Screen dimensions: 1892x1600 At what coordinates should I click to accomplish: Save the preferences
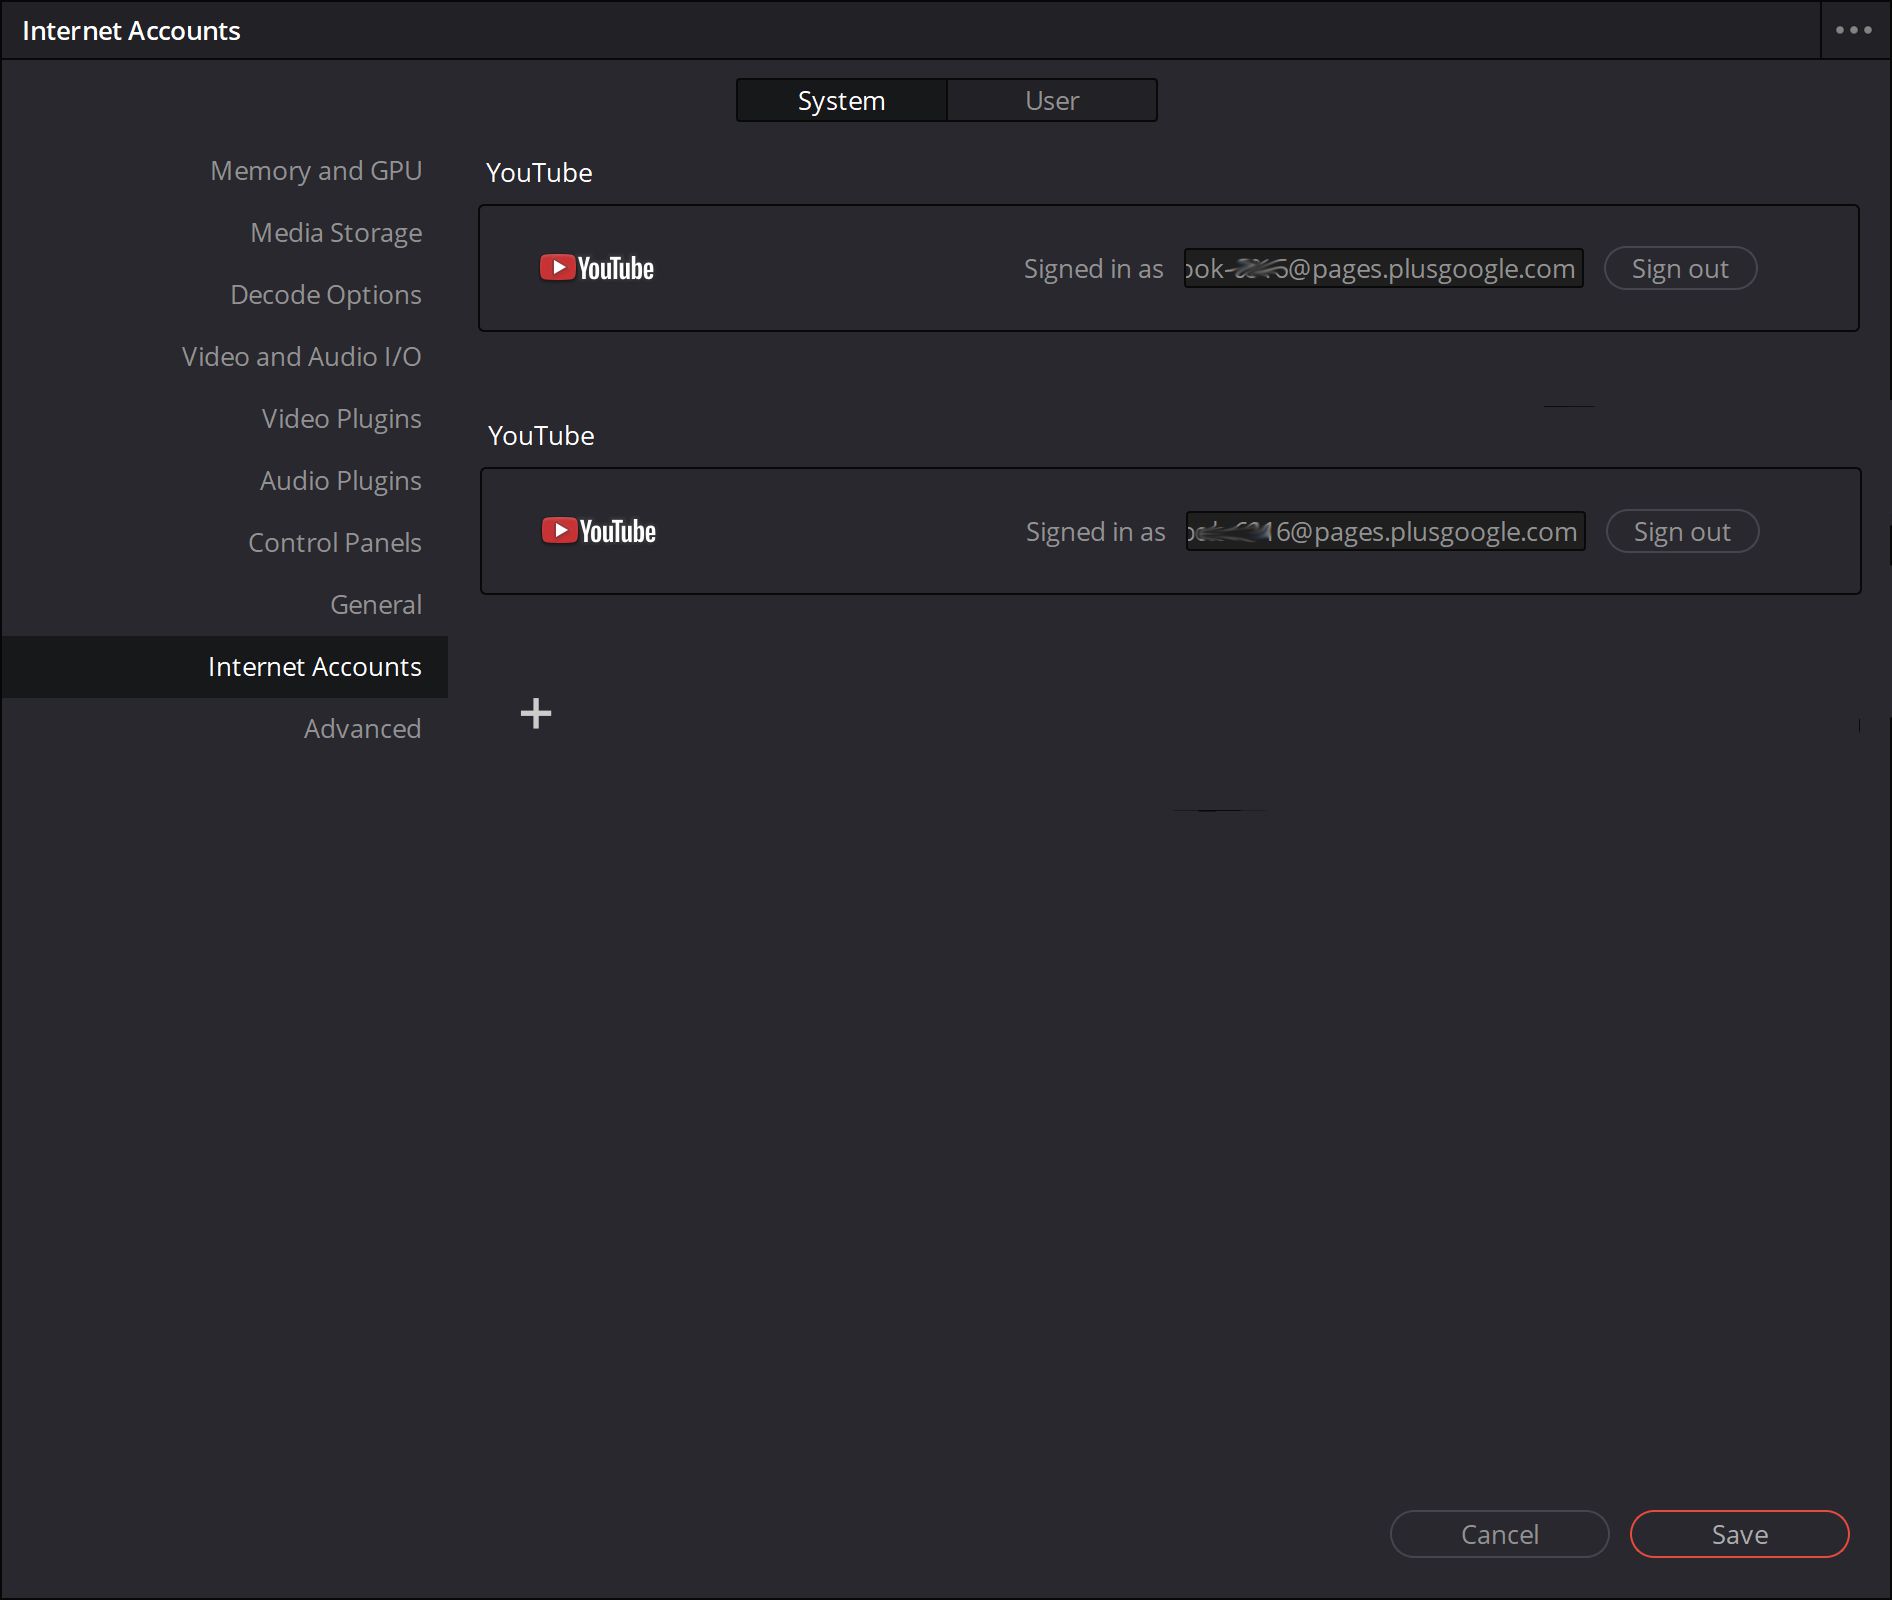(1740, 1534)
